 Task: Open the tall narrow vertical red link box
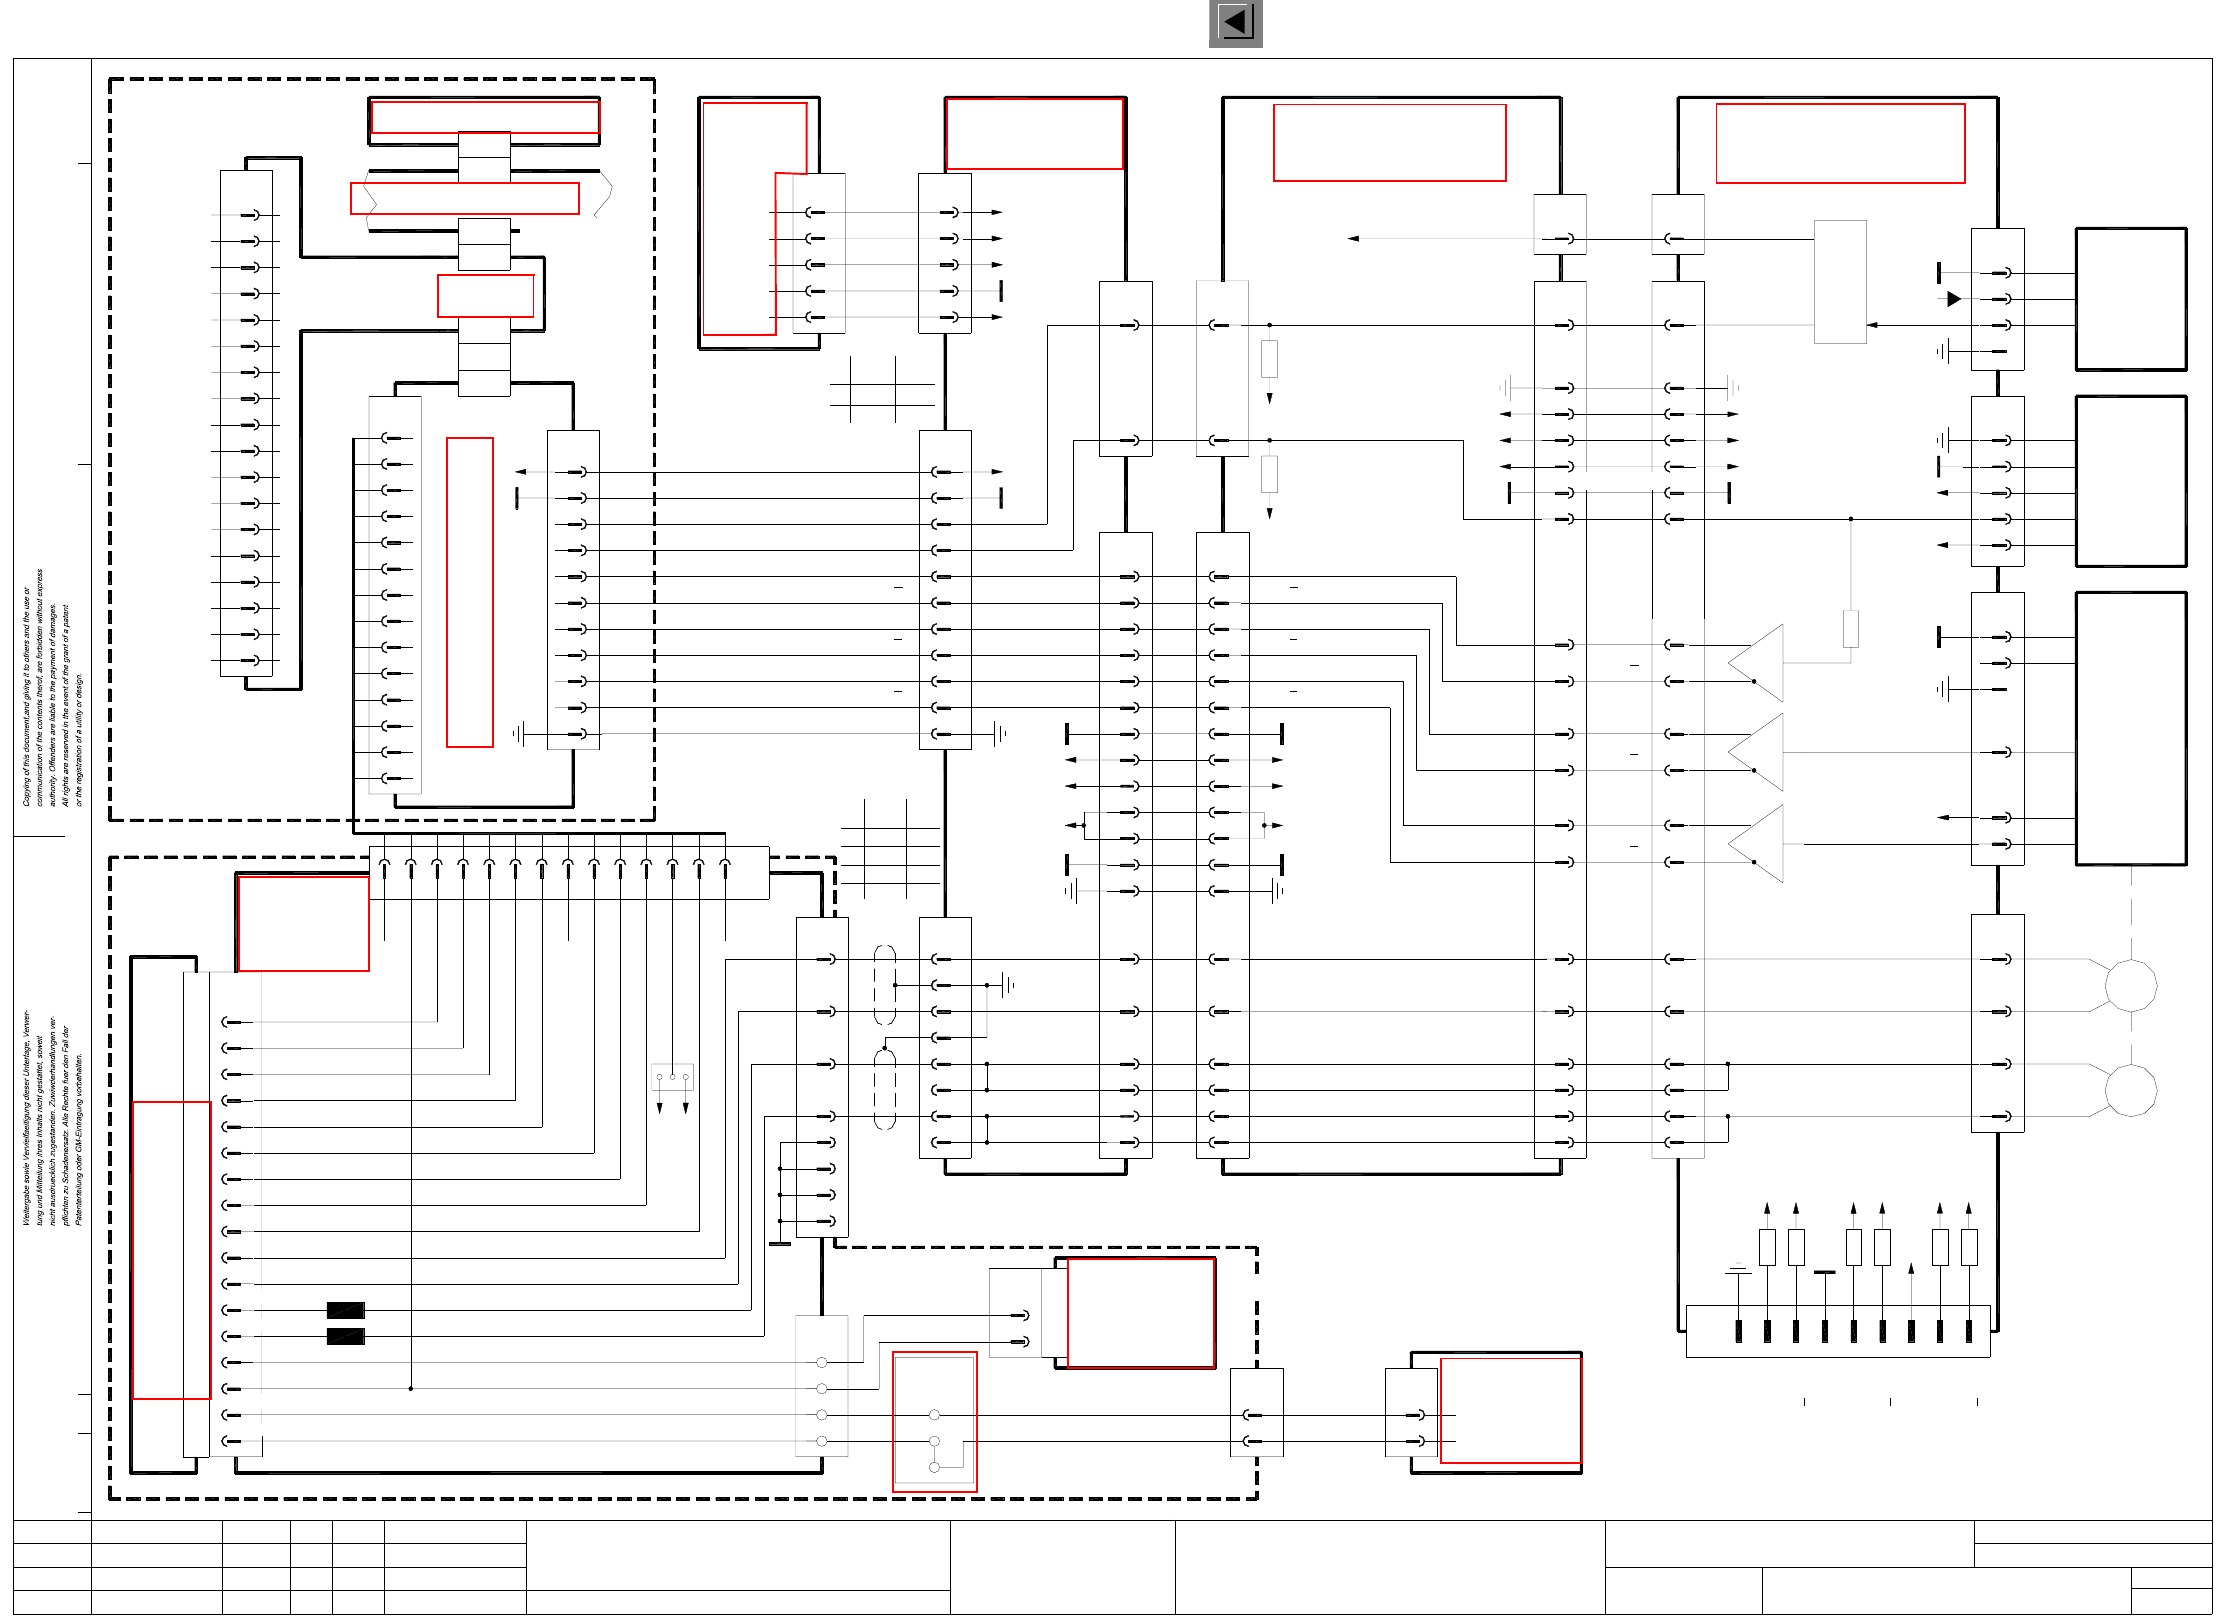pyautogui.click(x=469, y=592)
